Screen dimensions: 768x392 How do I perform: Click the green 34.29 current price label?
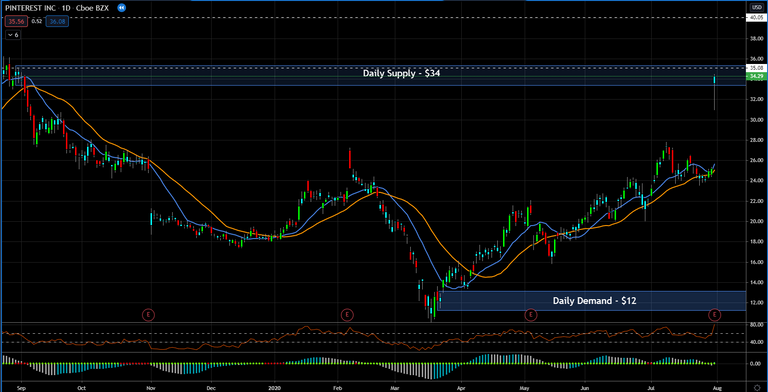click(756, 76)
